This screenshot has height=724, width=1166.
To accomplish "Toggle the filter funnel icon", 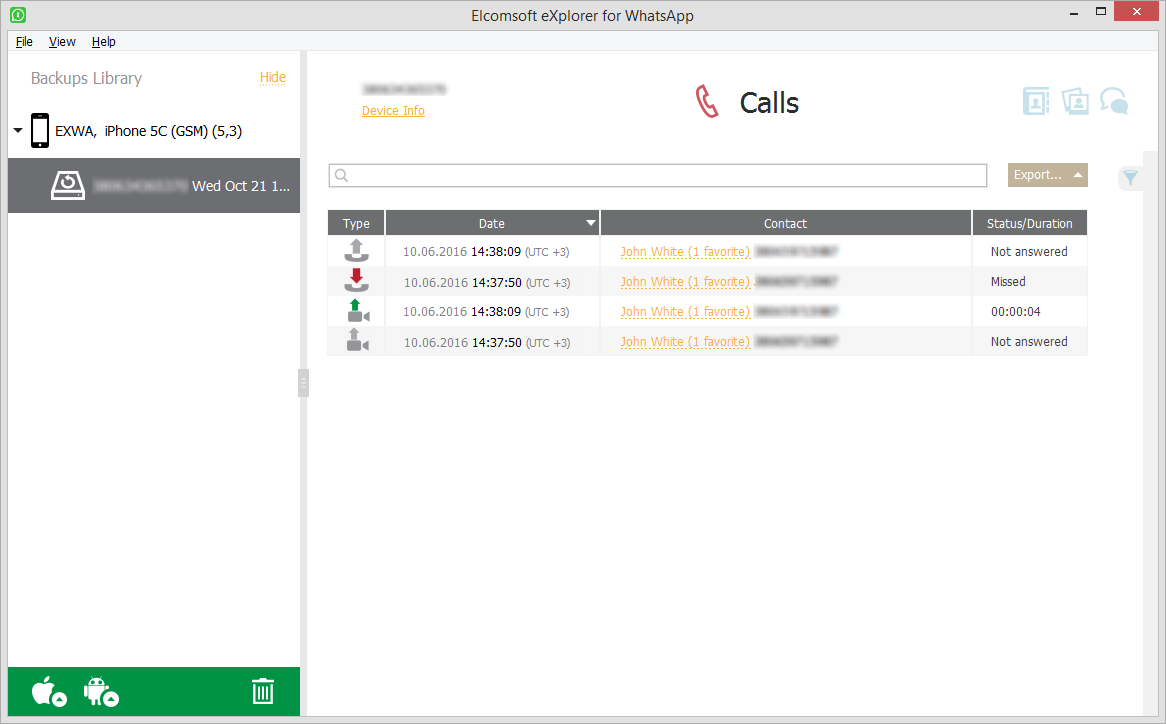I will click(1130, 178).
